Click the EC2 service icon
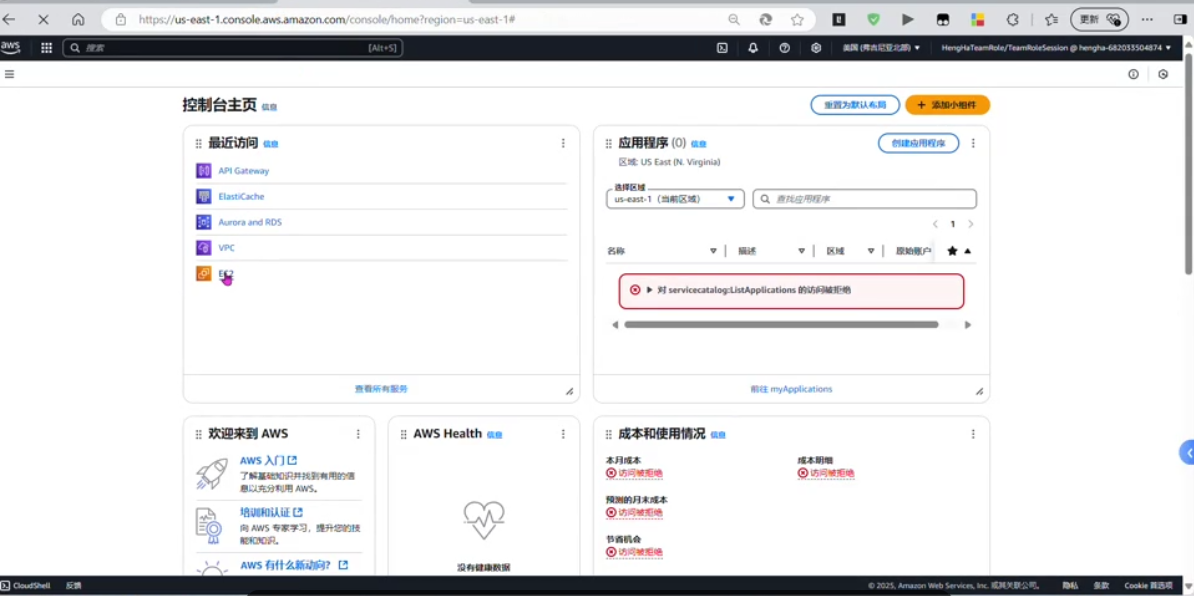1194x596 pixels. 203,273
